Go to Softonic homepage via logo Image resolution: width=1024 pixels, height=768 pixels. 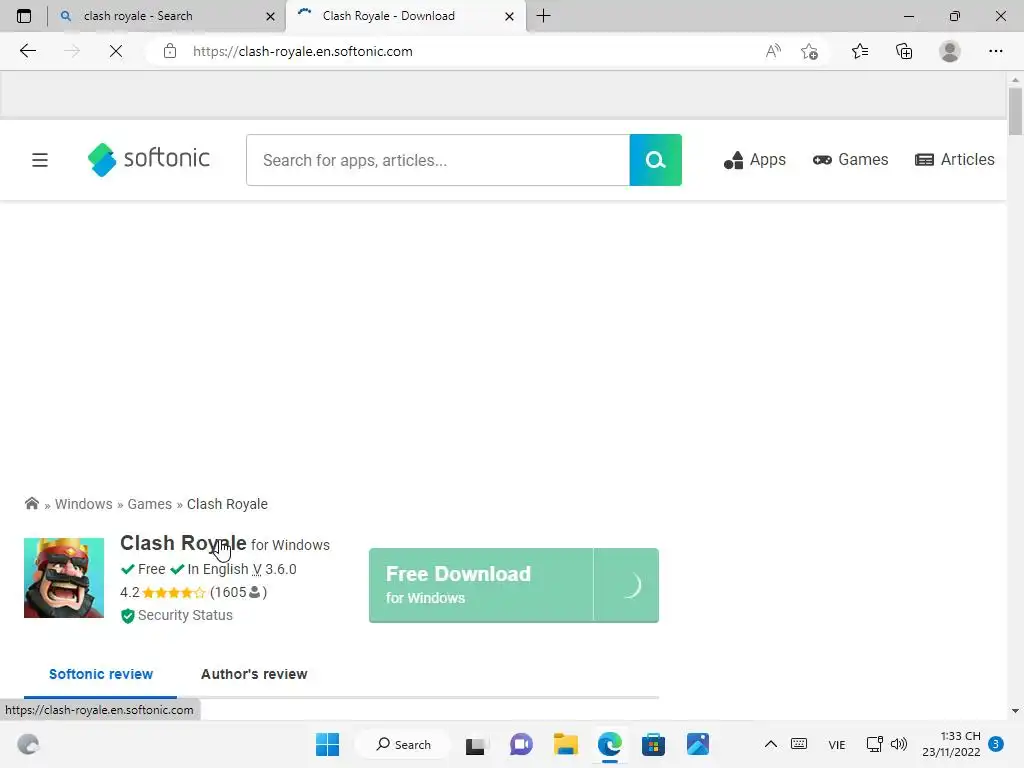pos(149,159)
